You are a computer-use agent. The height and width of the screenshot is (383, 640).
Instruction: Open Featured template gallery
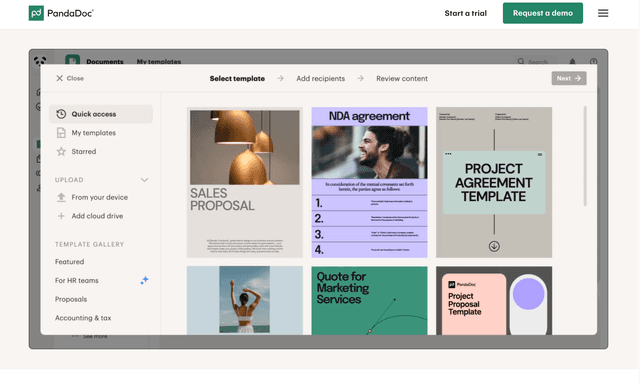click(x=69, y=262)
